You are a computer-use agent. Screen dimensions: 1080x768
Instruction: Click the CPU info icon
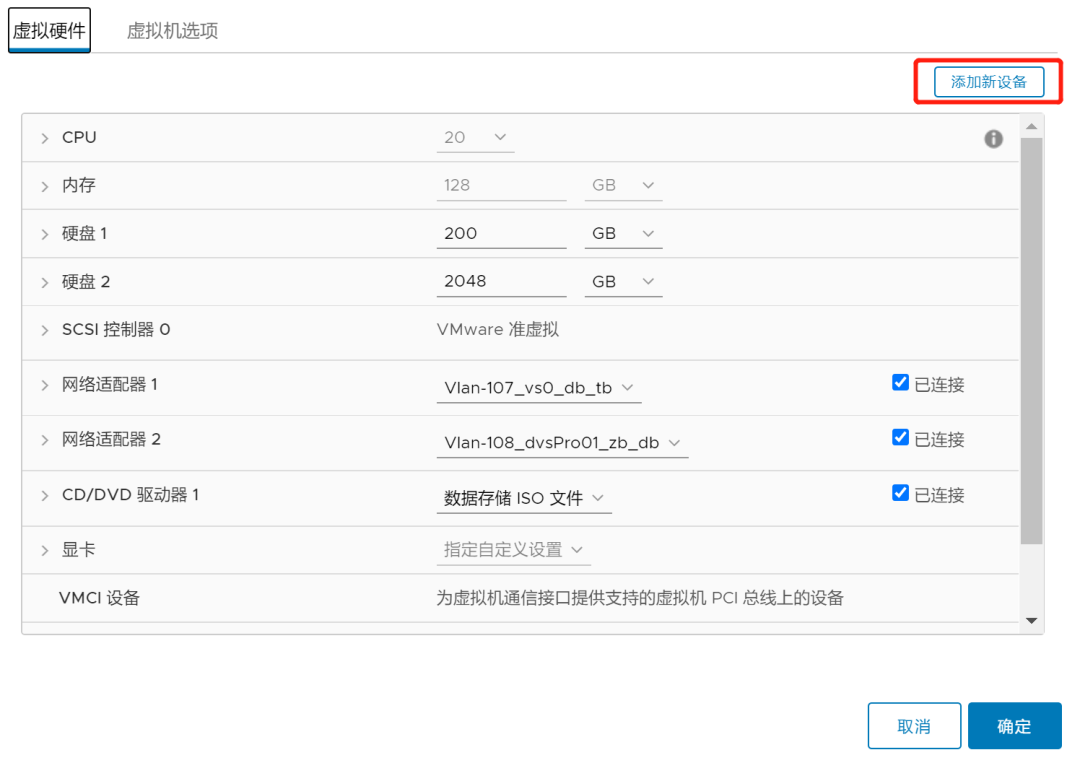coord(993,138)
